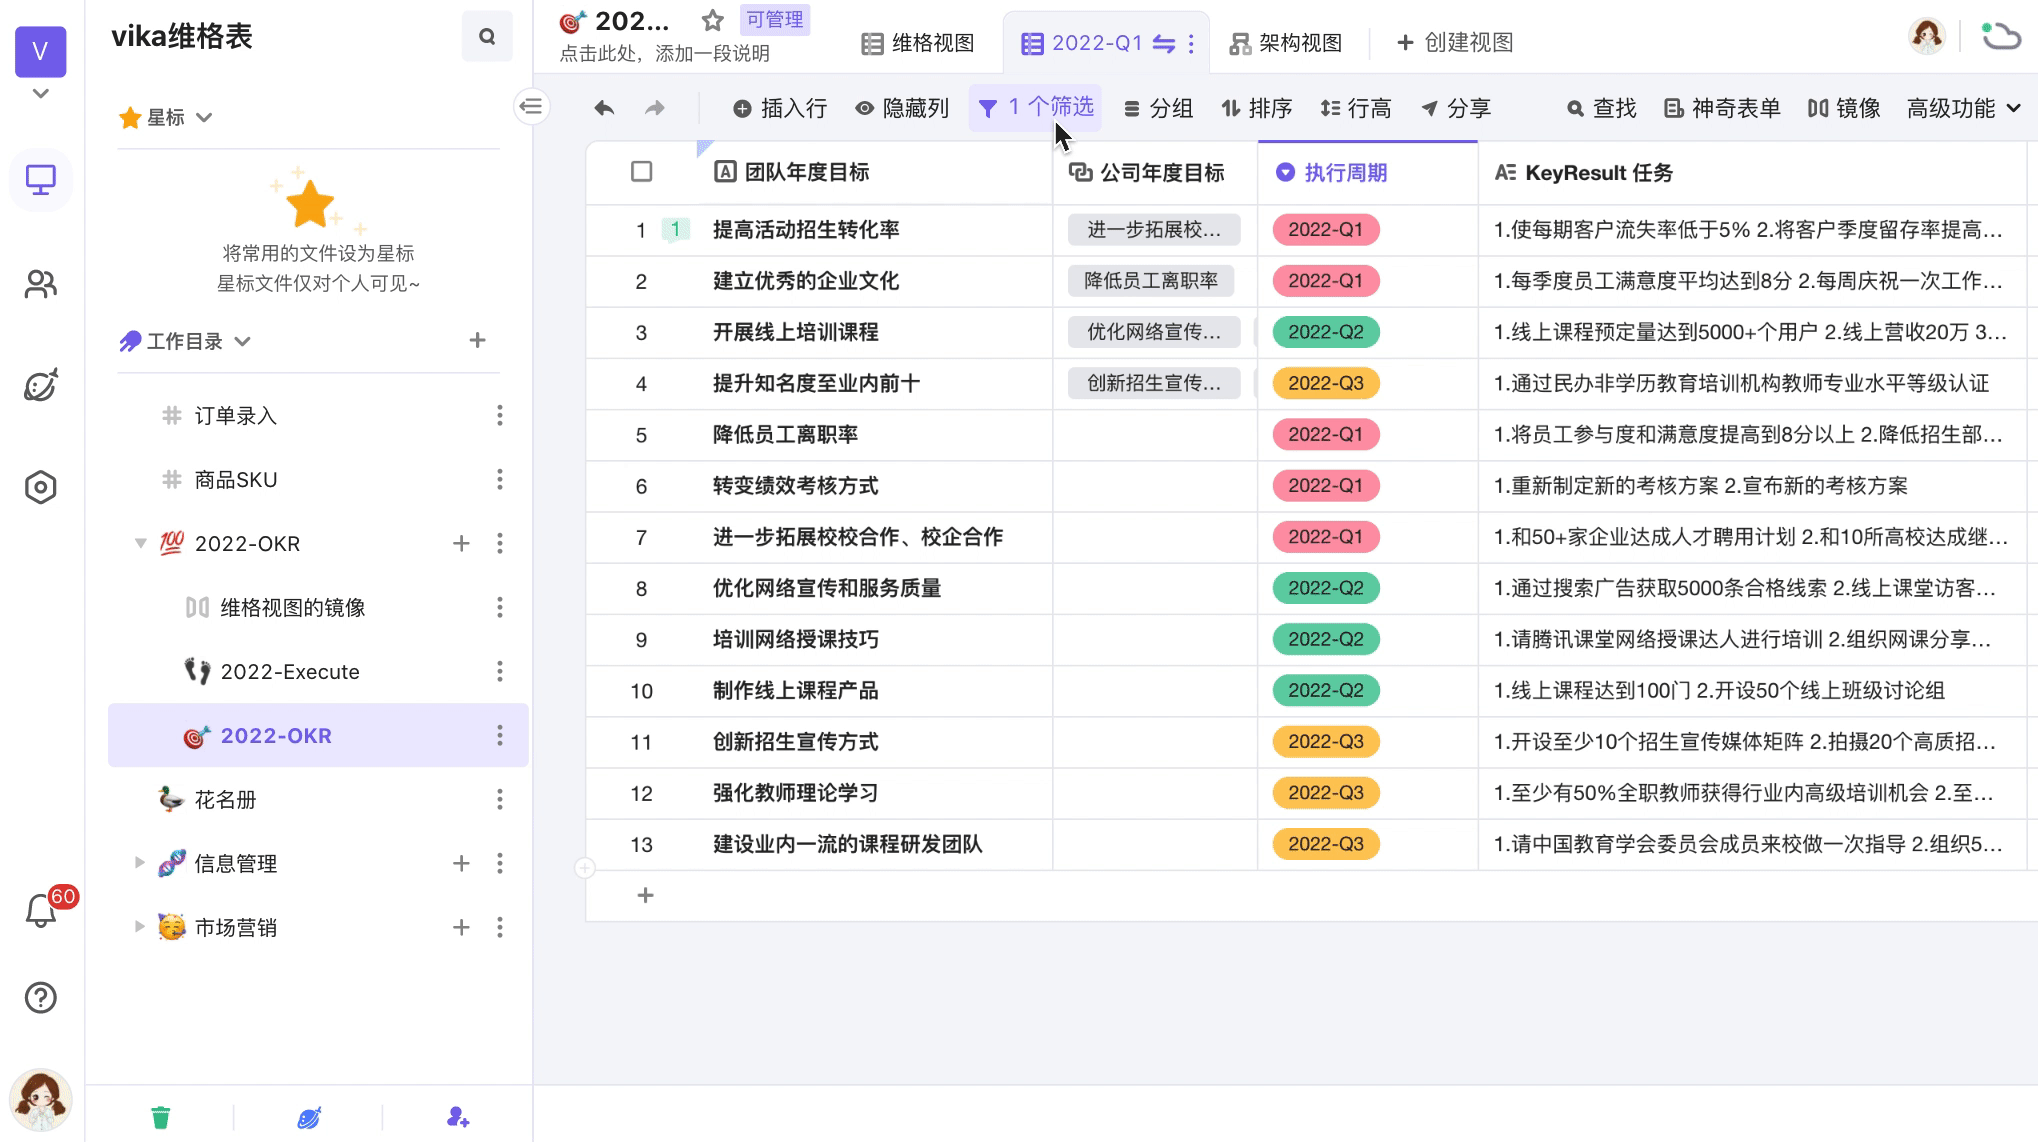The image size is (2038, 1142).
Task: Collapse the 2022-OKR folder arrow
Action: coord(140,543)
